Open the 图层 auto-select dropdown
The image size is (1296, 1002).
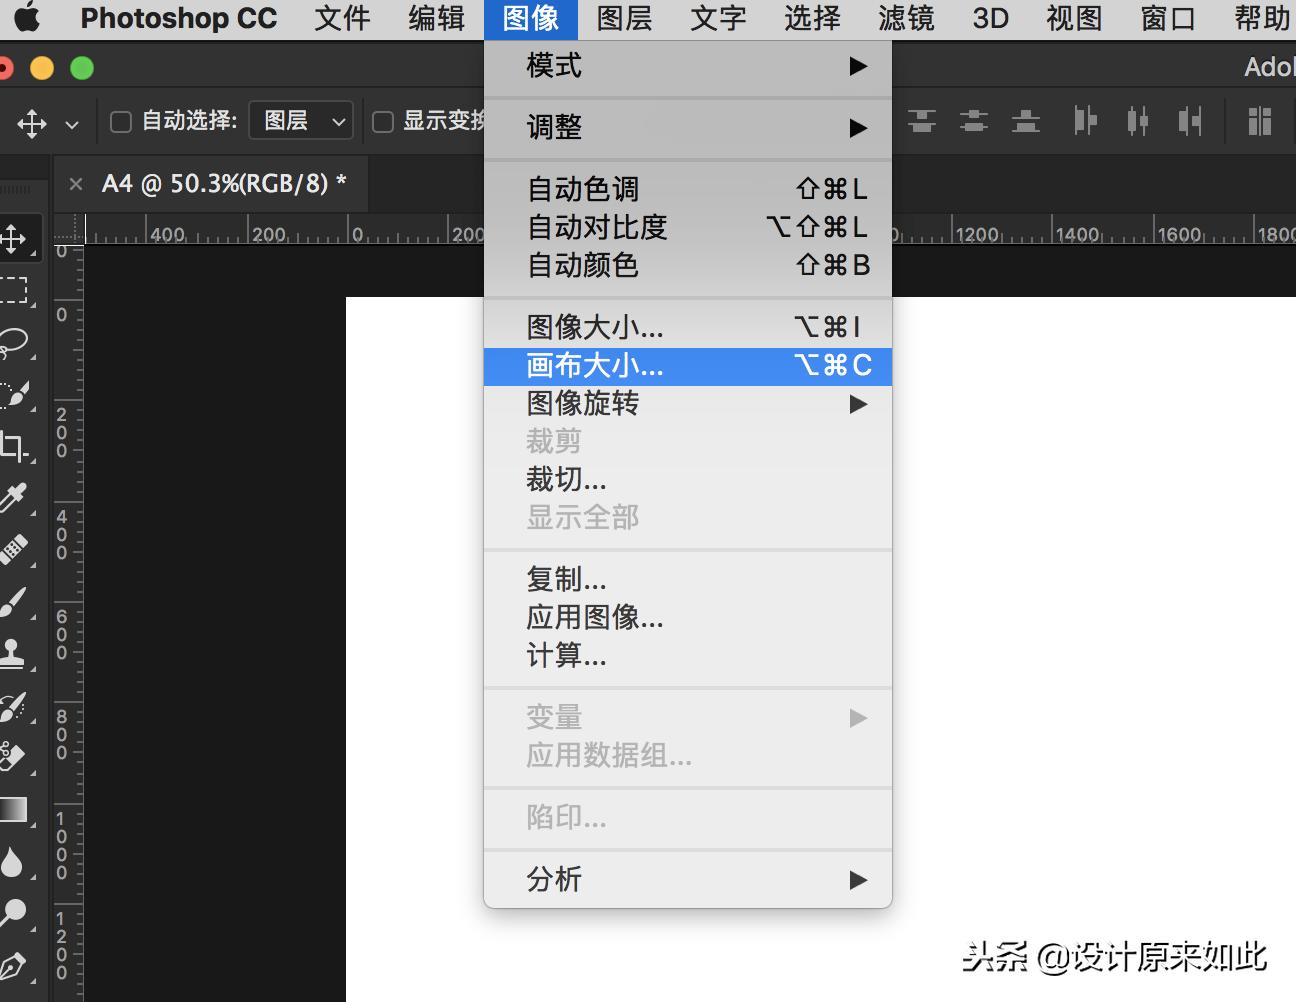(300, 120)
